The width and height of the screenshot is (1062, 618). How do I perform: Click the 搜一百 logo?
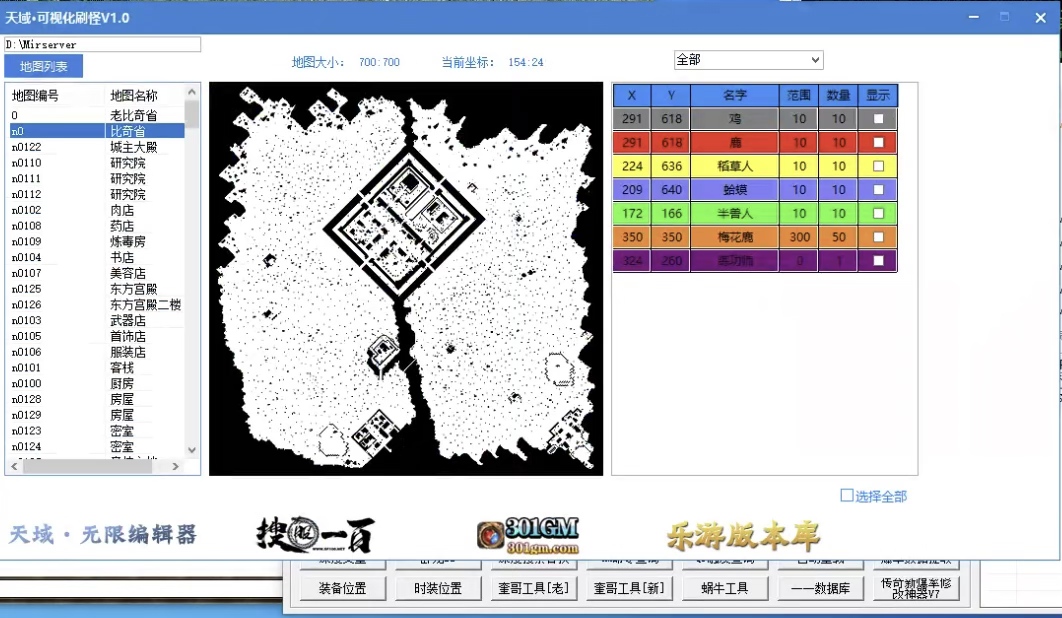pyautogui.click(x=314, y=535)
